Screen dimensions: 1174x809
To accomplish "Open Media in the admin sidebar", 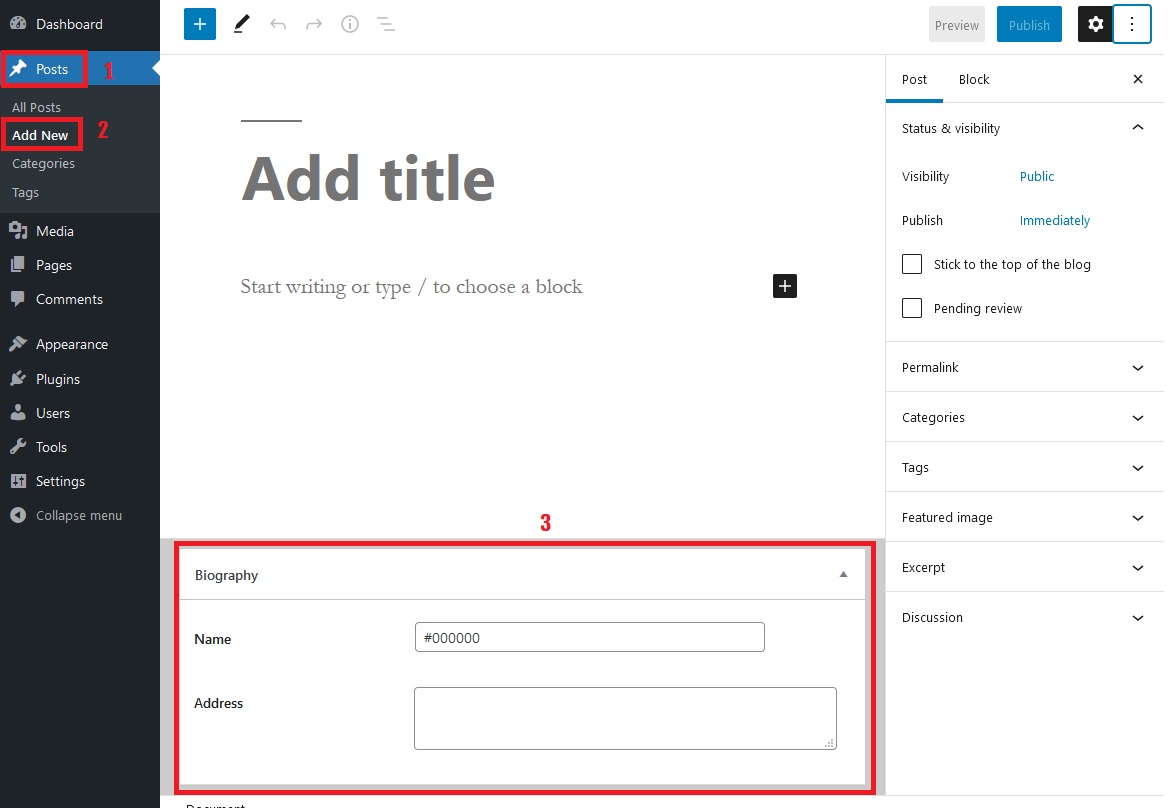I will [55, 231].
